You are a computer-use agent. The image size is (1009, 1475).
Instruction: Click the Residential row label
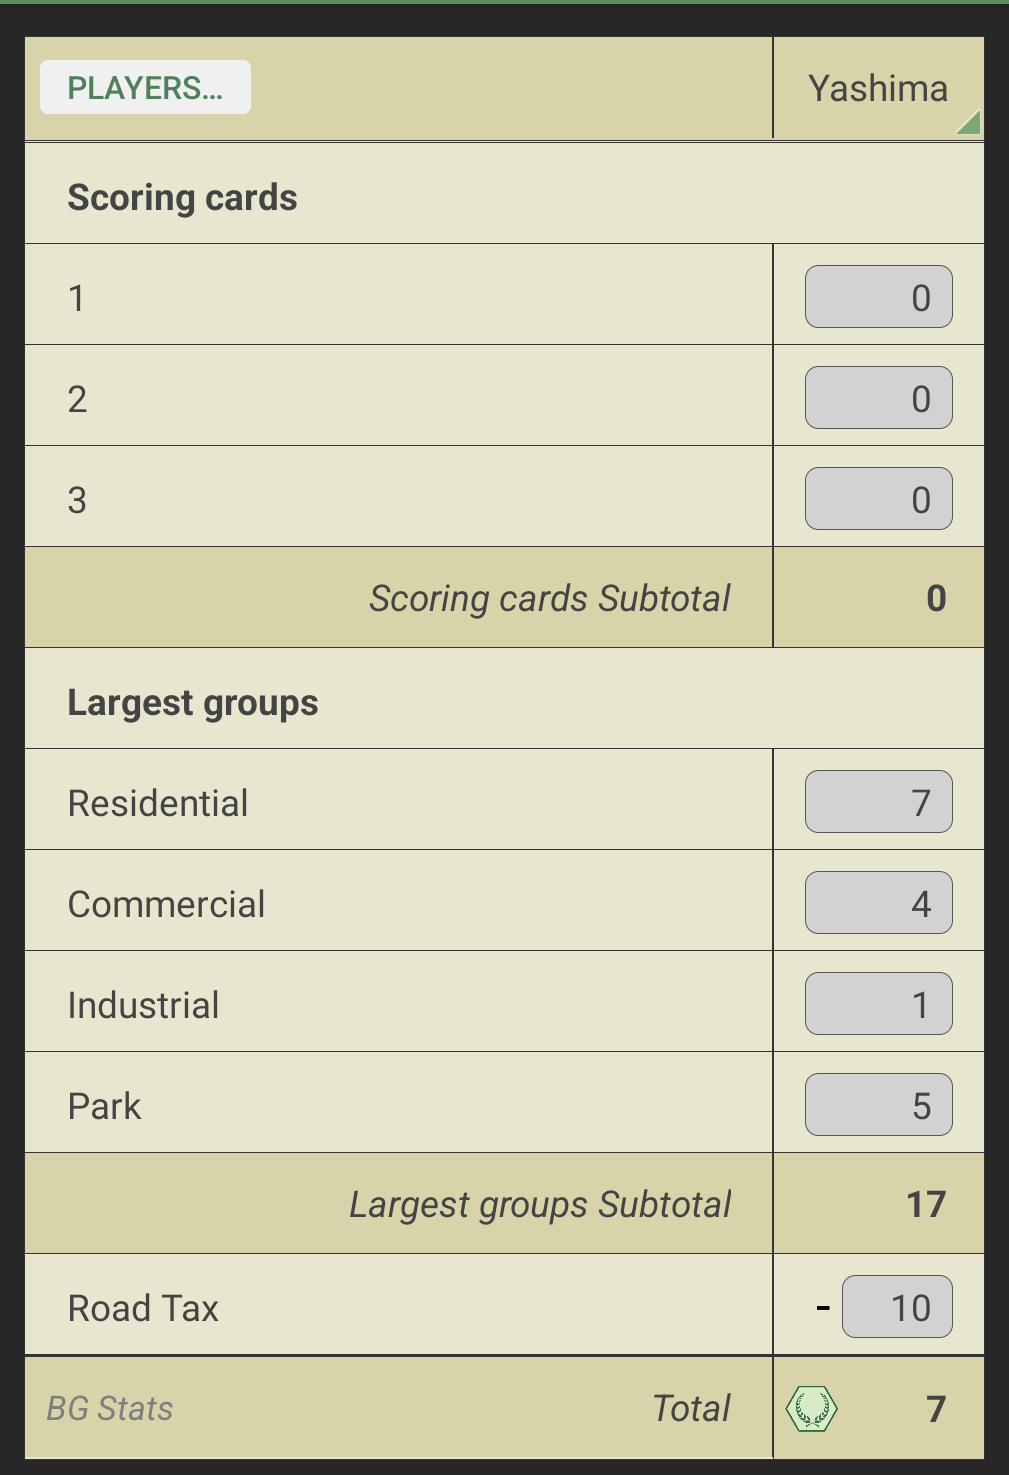pos(158,803)
